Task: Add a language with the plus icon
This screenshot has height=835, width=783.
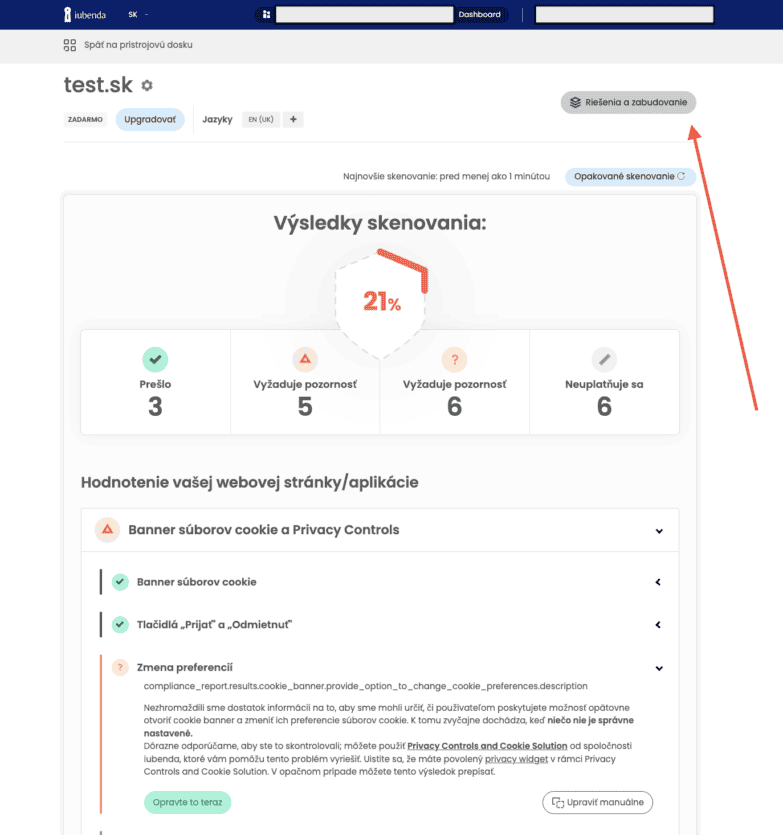Action: click(x=293, y=120)
